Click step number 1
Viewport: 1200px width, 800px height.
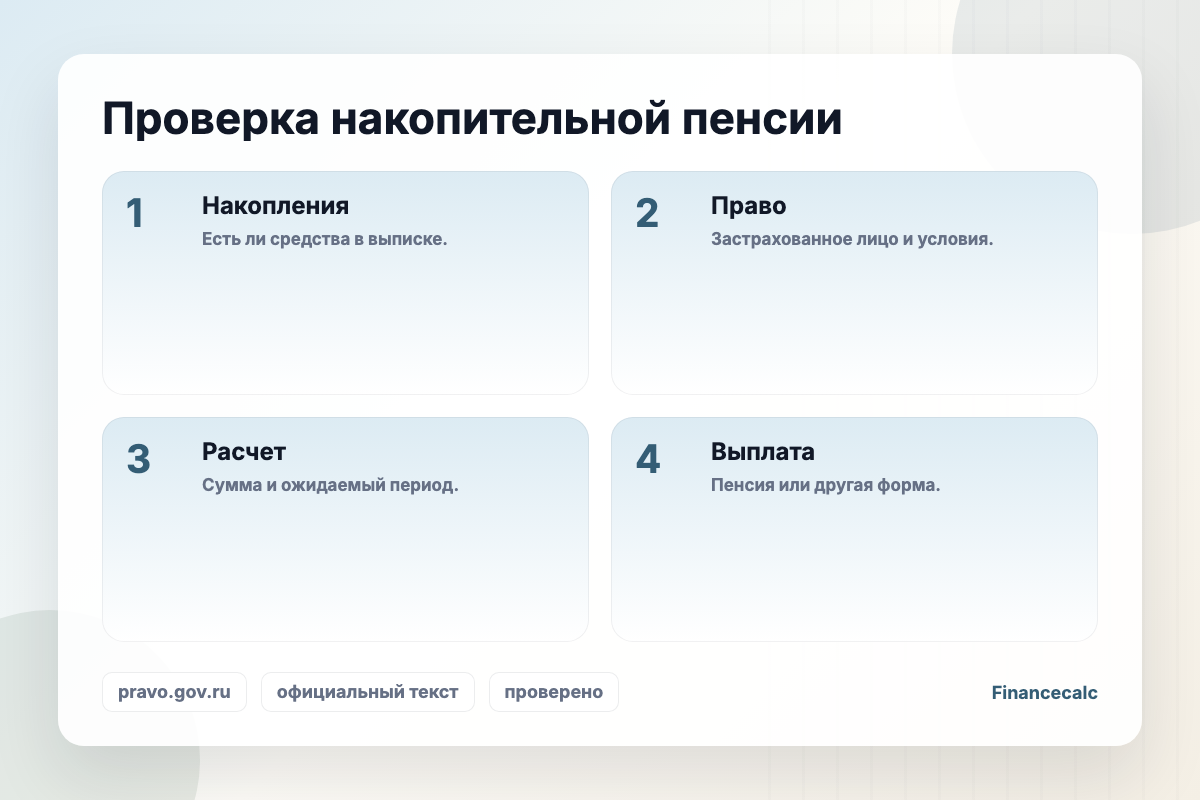[x=135, y=213]
